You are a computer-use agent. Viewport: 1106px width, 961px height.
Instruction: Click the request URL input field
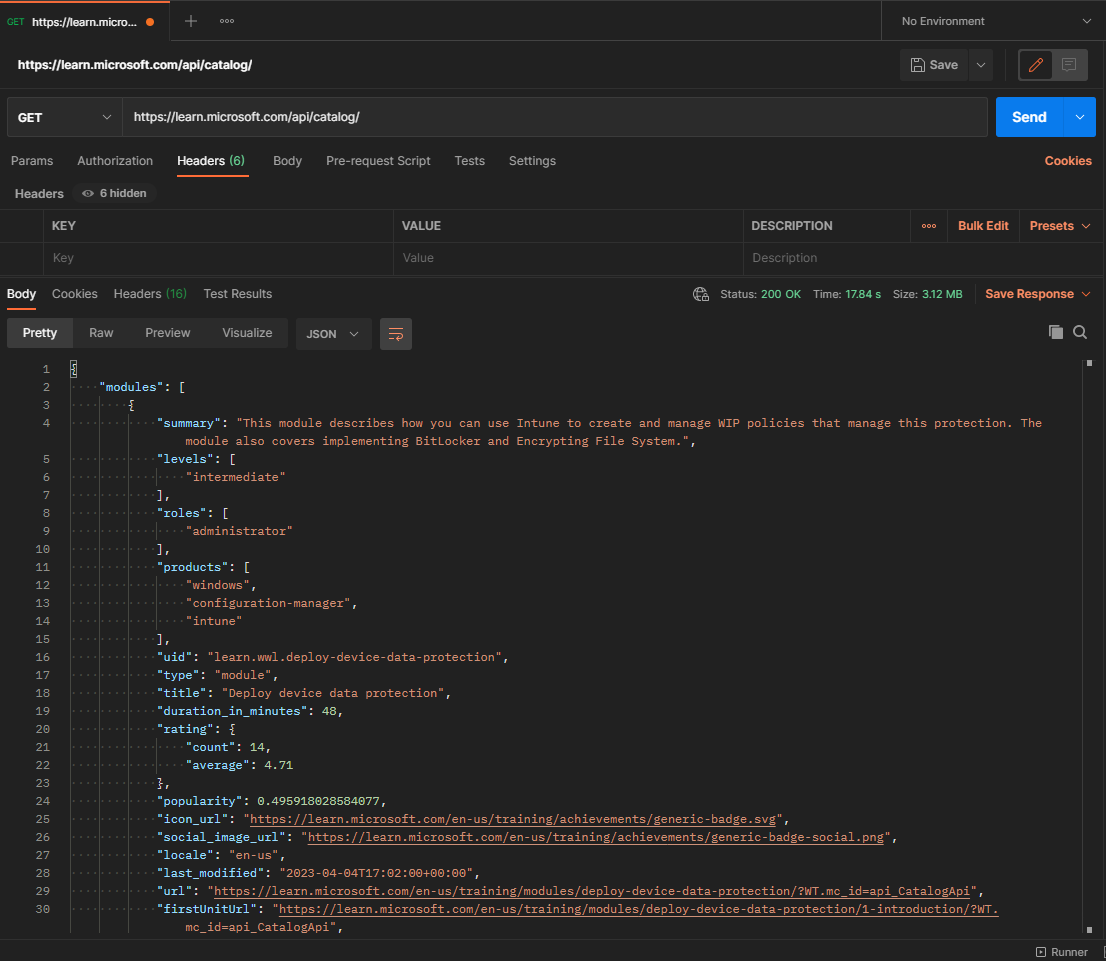[x=554, y=117]
